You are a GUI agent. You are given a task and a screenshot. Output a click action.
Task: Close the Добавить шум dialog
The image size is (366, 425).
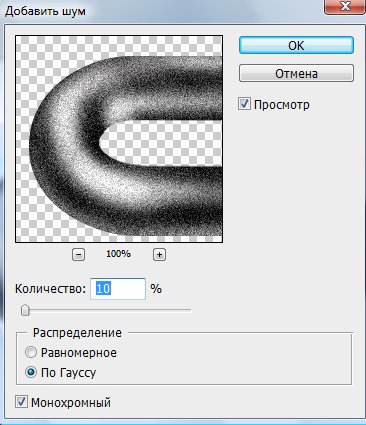click(345, 7)
